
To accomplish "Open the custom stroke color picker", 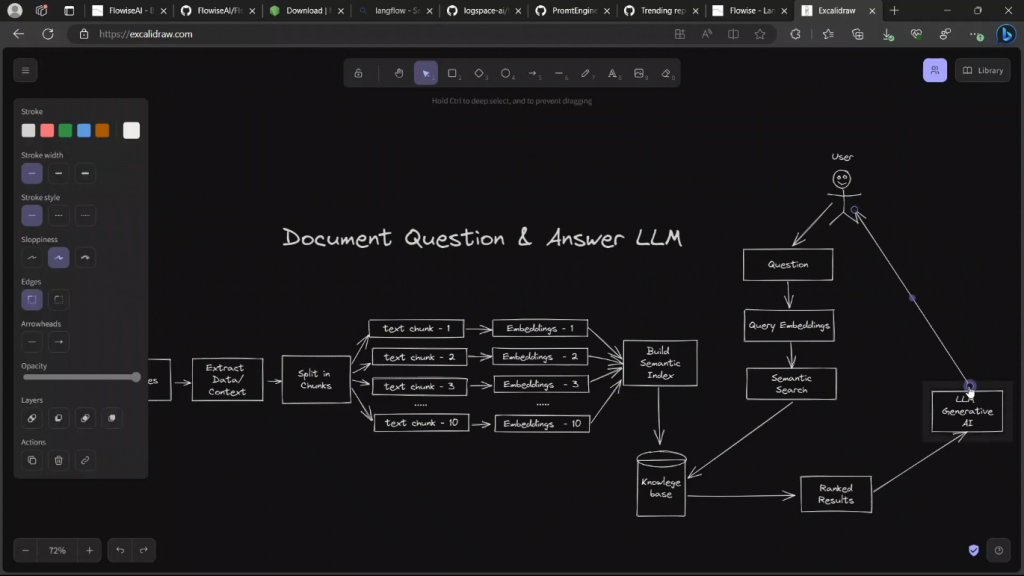I will point(131,130).
